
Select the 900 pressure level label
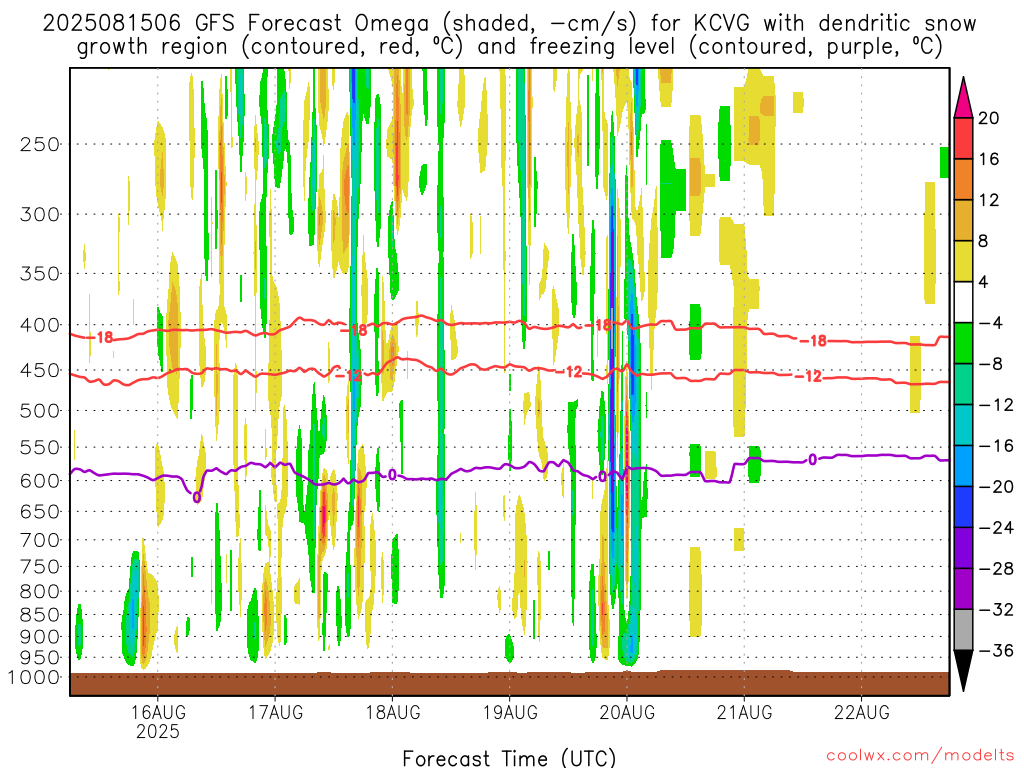[x=40, y=636]
